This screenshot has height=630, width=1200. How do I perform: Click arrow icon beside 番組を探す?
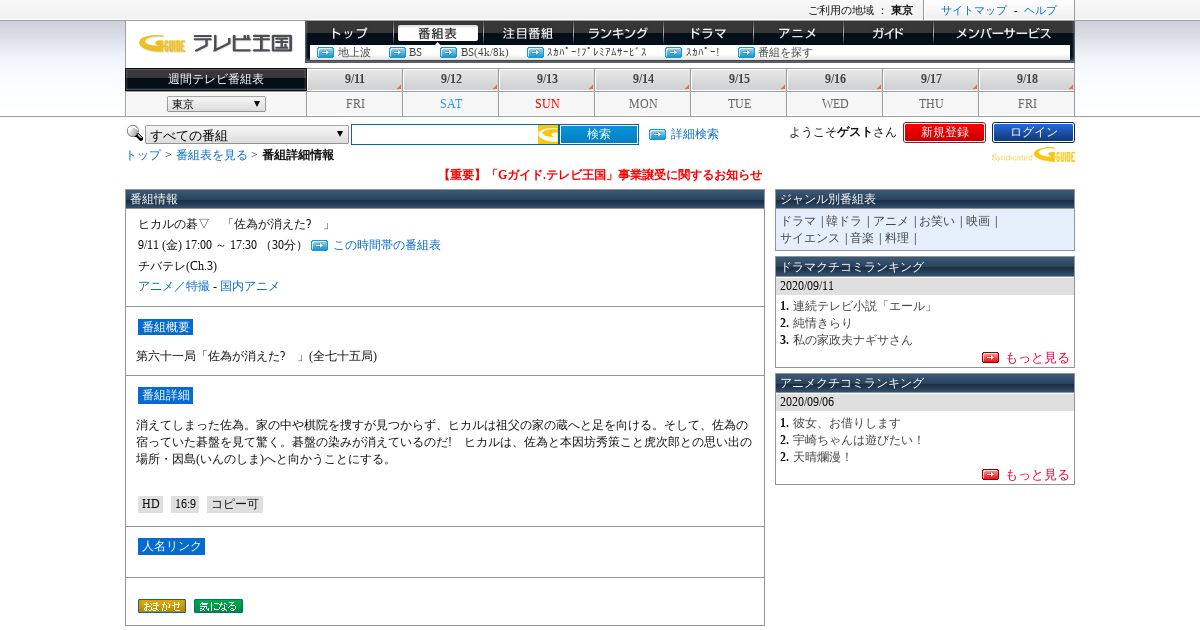tap(746, 52)
